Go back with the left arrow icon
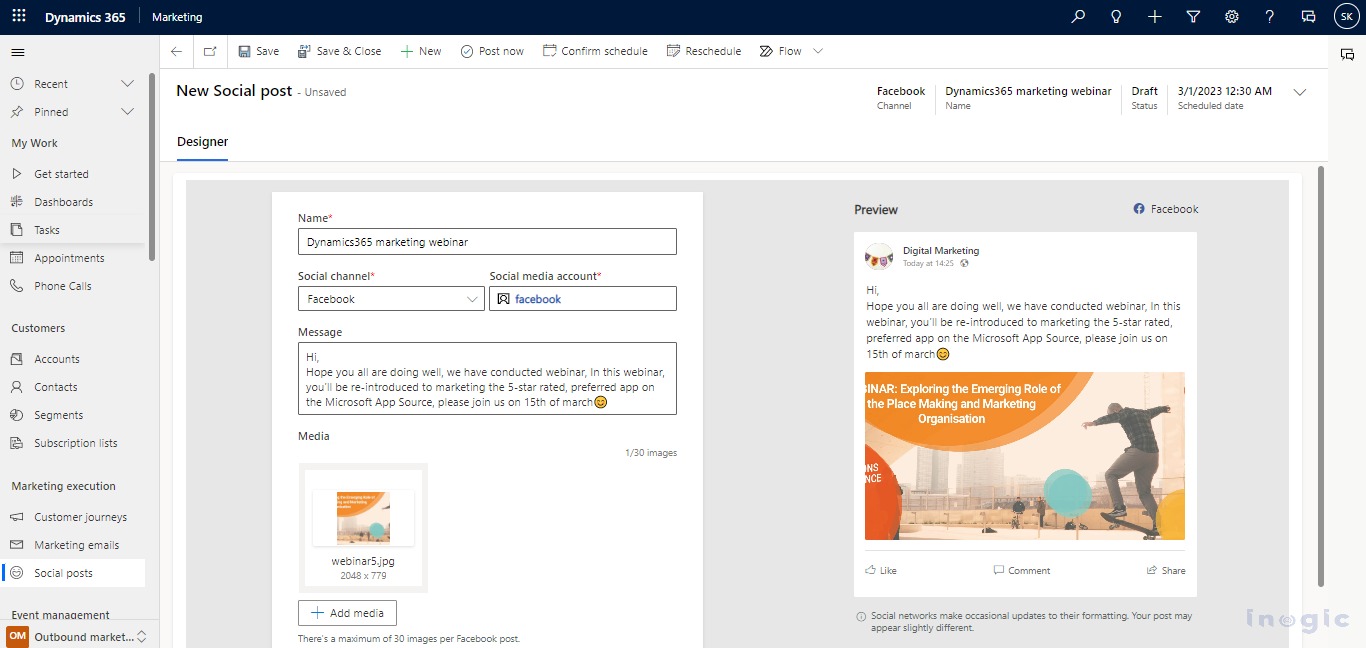Image resolution: width=1366 pixels, height=648 pixels. pos(177,51)
